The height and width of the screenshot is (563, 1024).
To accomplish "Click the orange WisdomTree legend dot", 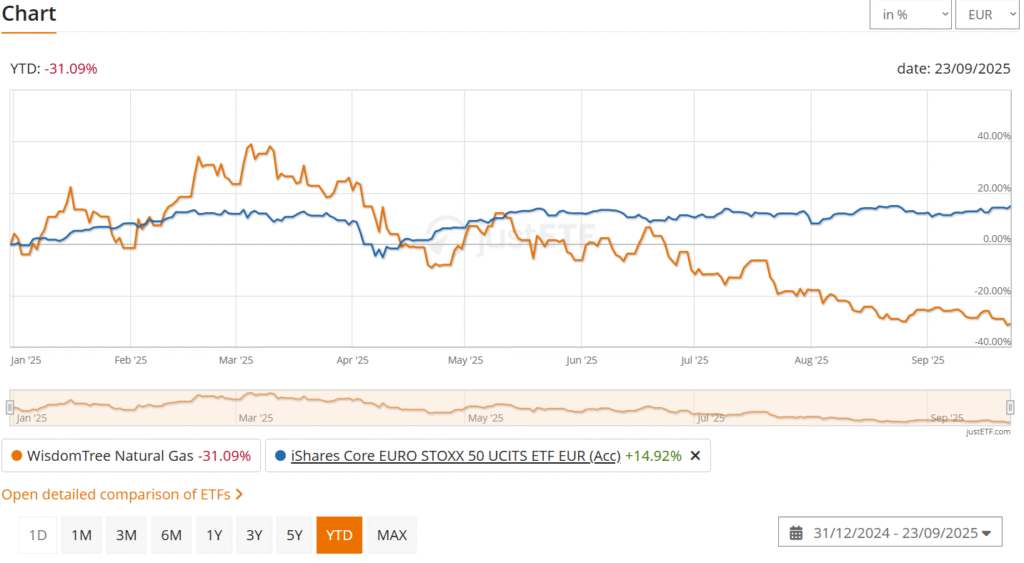I will [x=16, y=456].
